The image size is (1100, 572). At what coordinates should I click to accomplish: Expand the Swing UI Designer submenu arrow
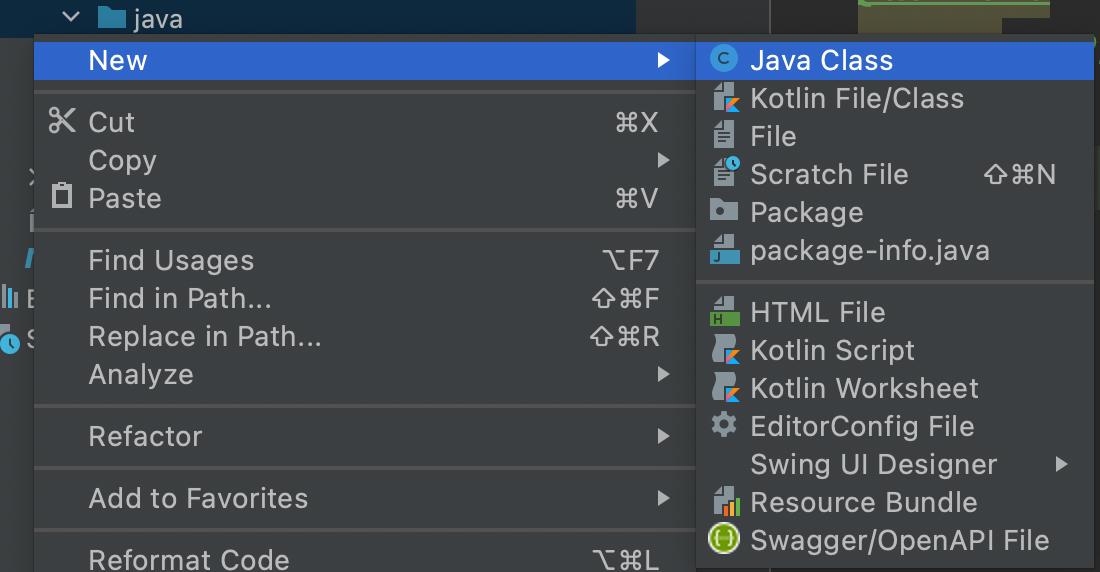coord(1061,464)
